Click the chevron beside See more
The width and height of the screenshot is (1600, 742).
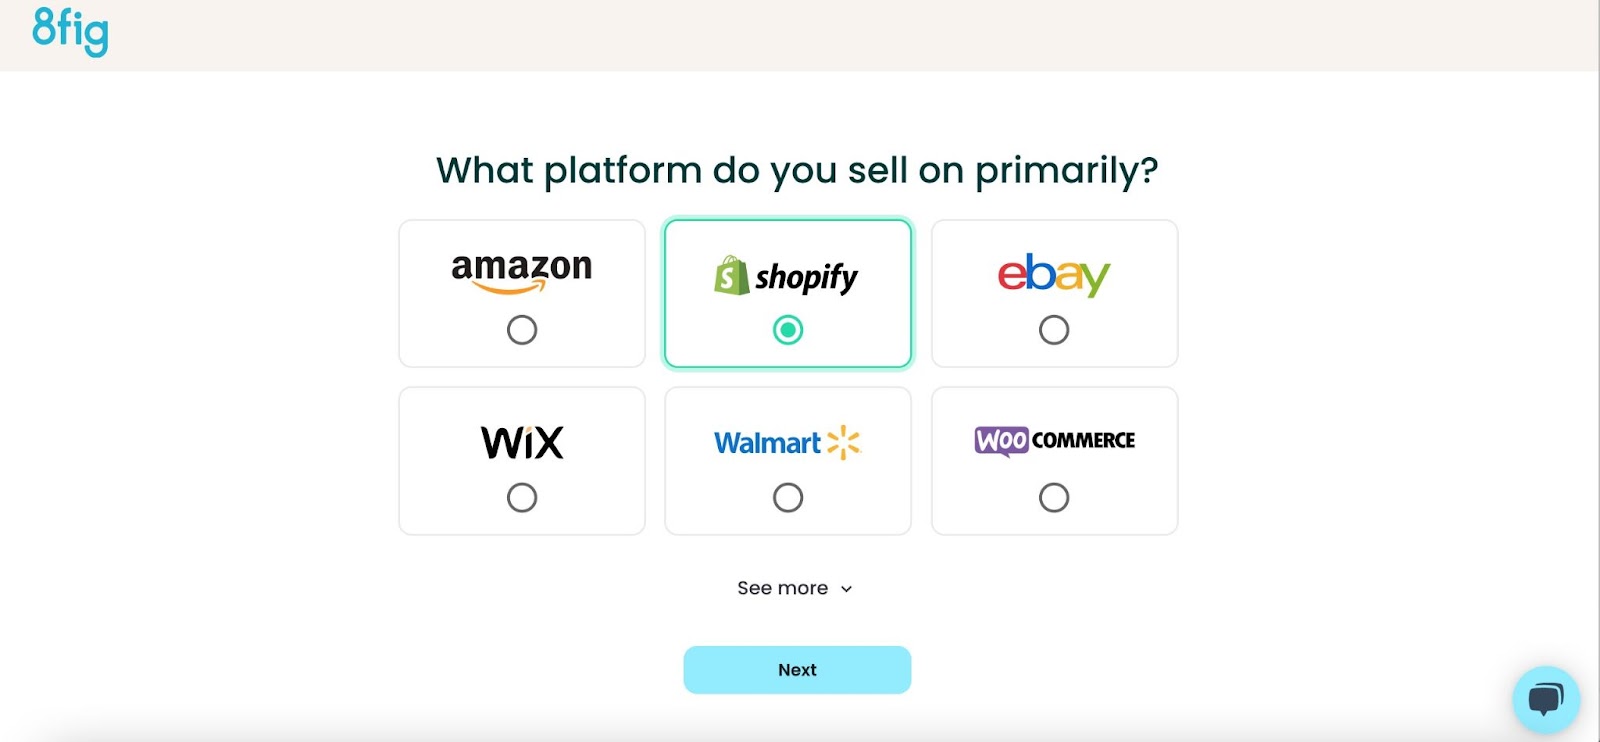click(847, 589)
